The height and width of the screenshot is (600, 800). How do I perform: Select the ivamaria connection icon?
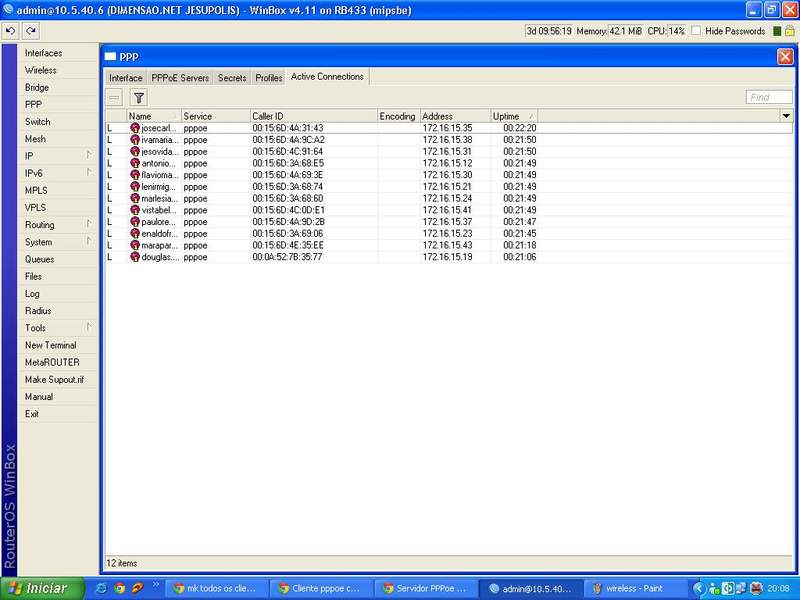pyautogui.click(x=135, y=140)
